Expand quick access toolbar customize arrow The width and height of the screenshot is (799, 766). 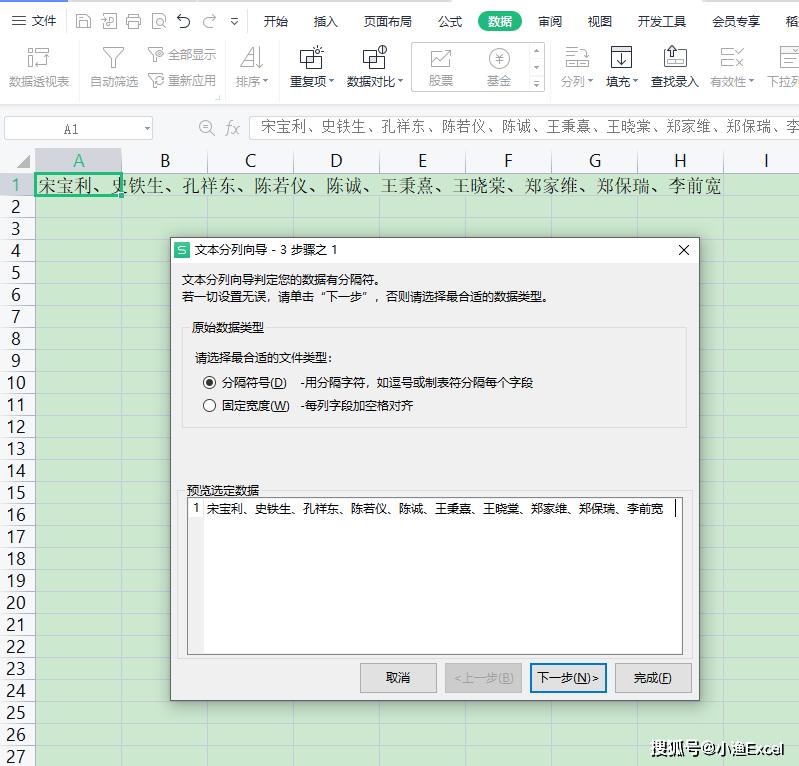coord(234,21)
